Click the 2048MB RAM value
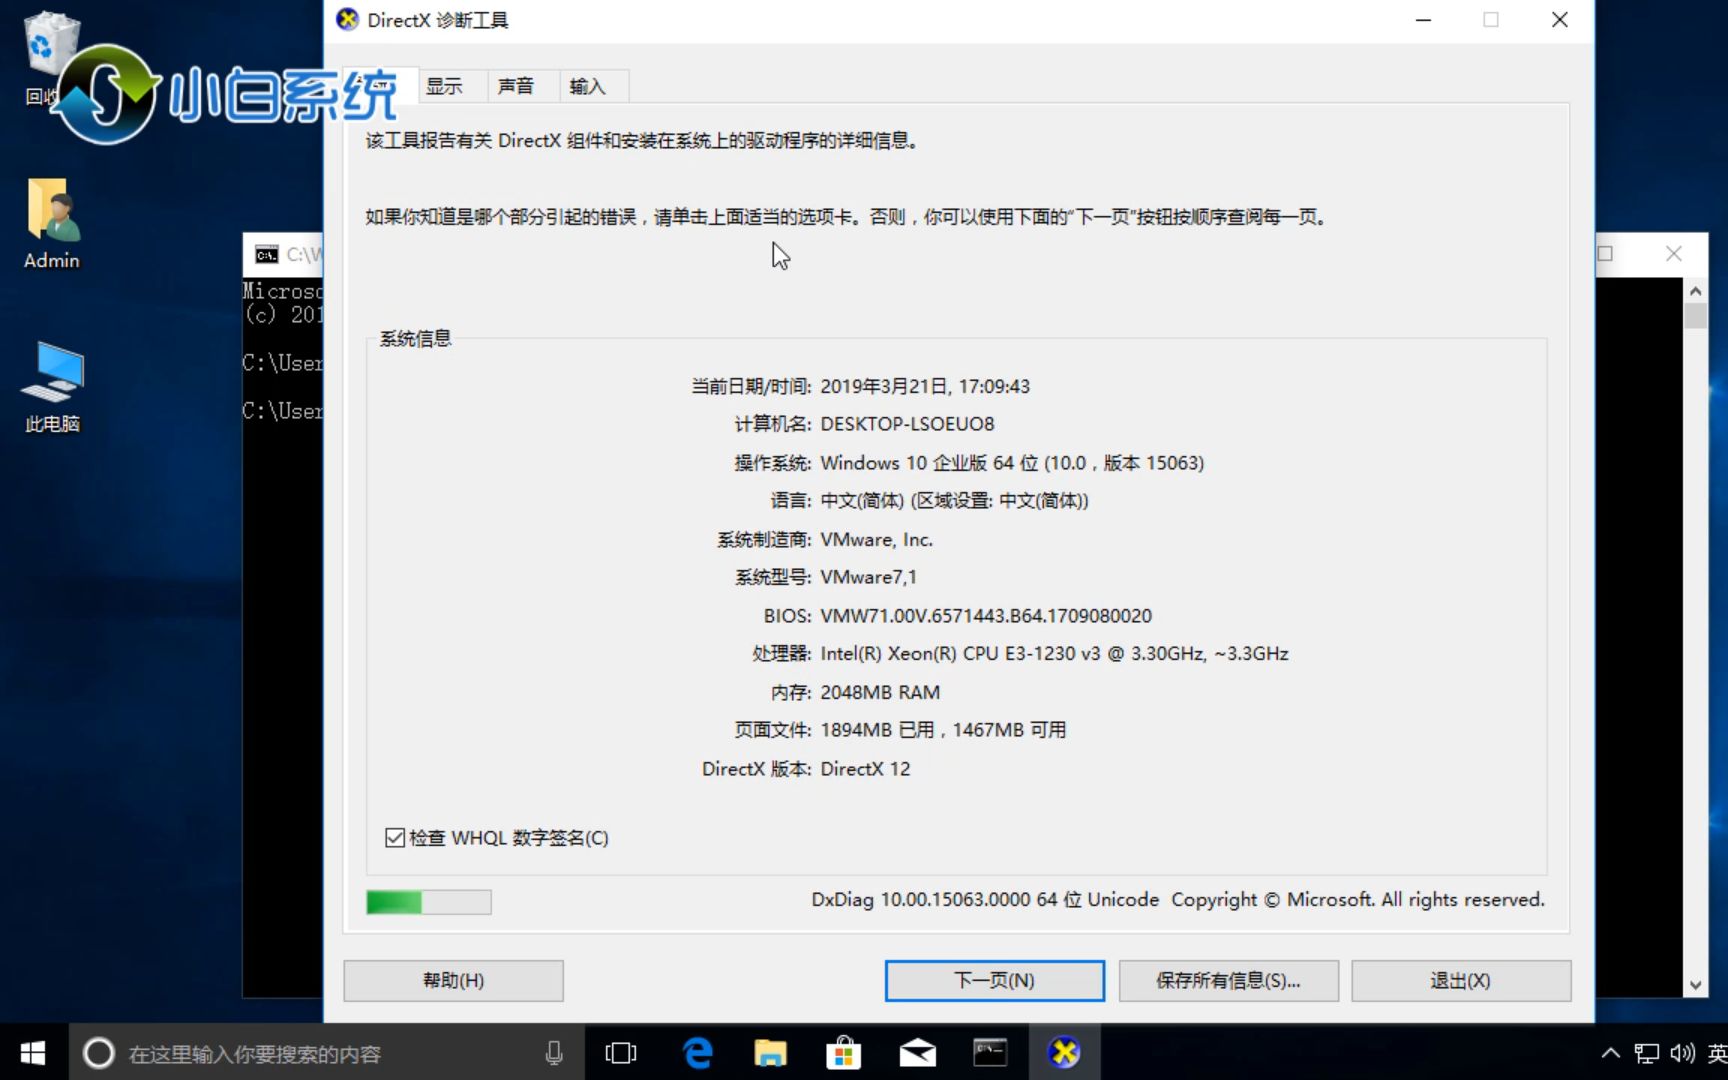Viewport: 1728px width, 1080px height. (x=880, y=692)
